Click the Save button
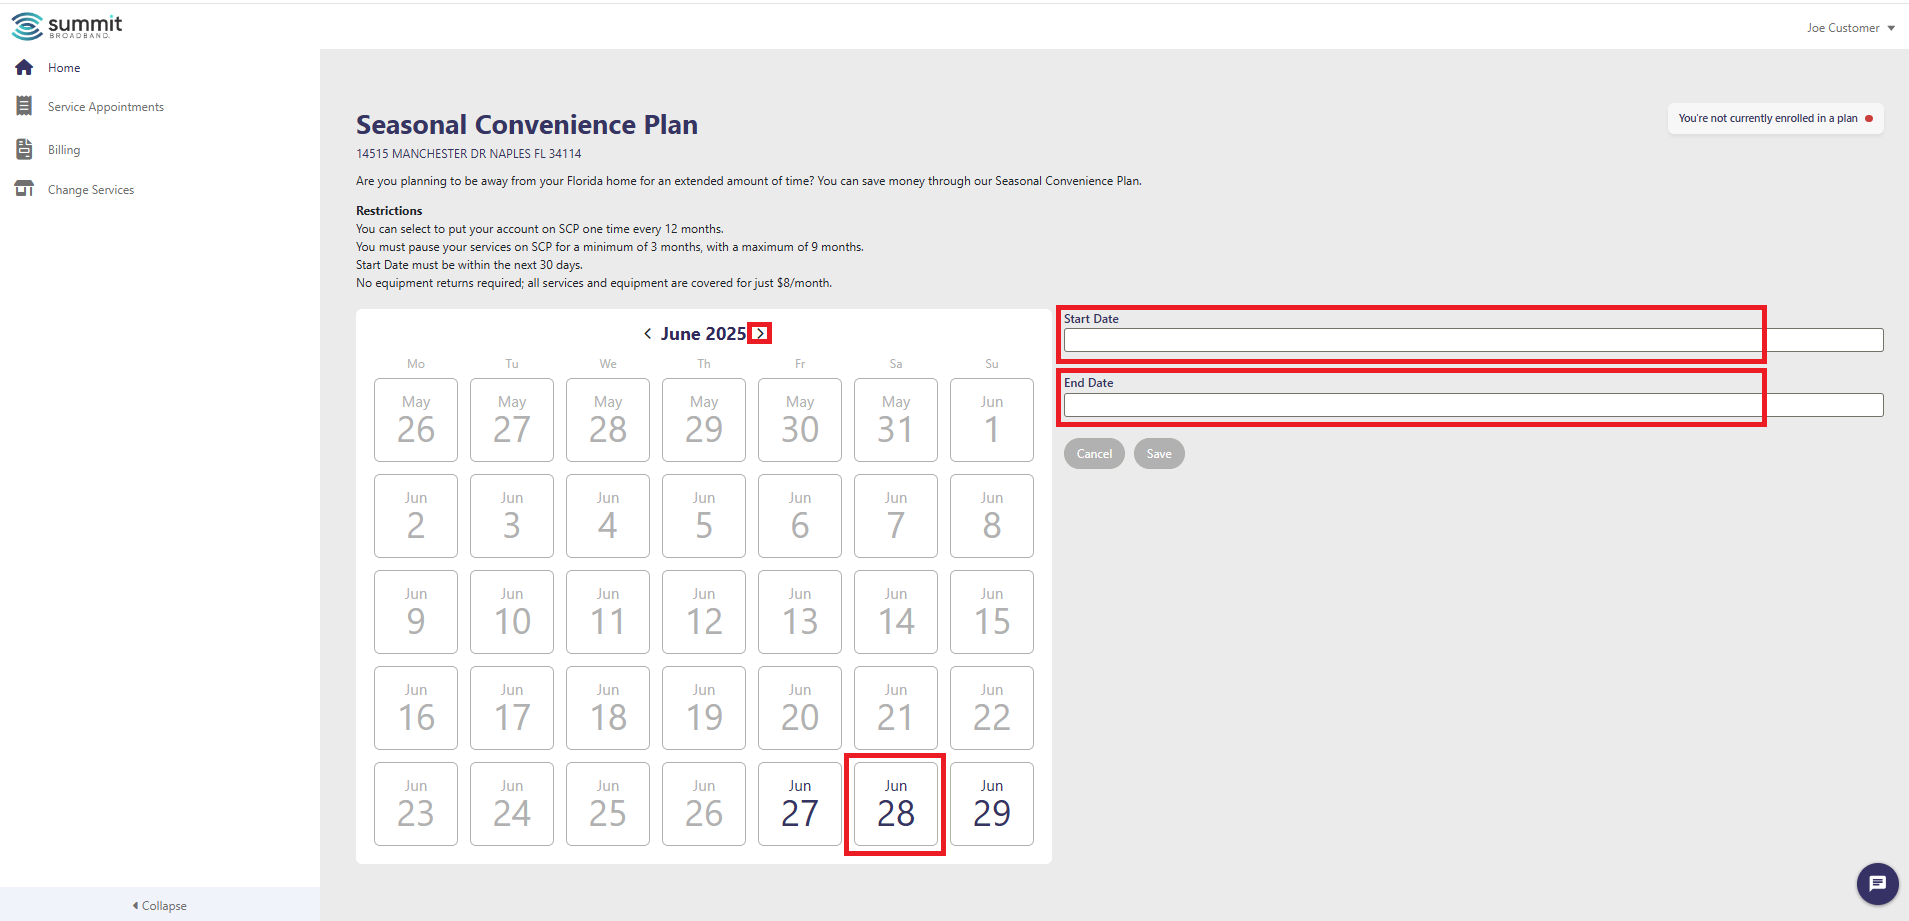1909x921 pixels. coord(1159,454)
